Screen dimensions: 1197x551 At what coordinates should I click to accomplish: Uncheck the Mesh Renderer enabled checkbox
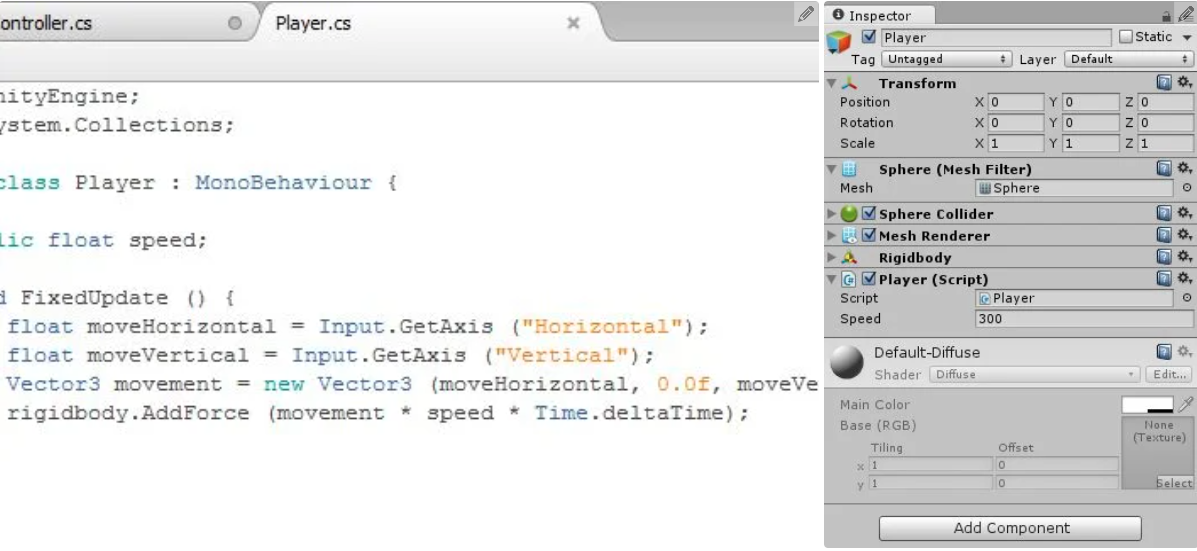(x=868, y=236)
